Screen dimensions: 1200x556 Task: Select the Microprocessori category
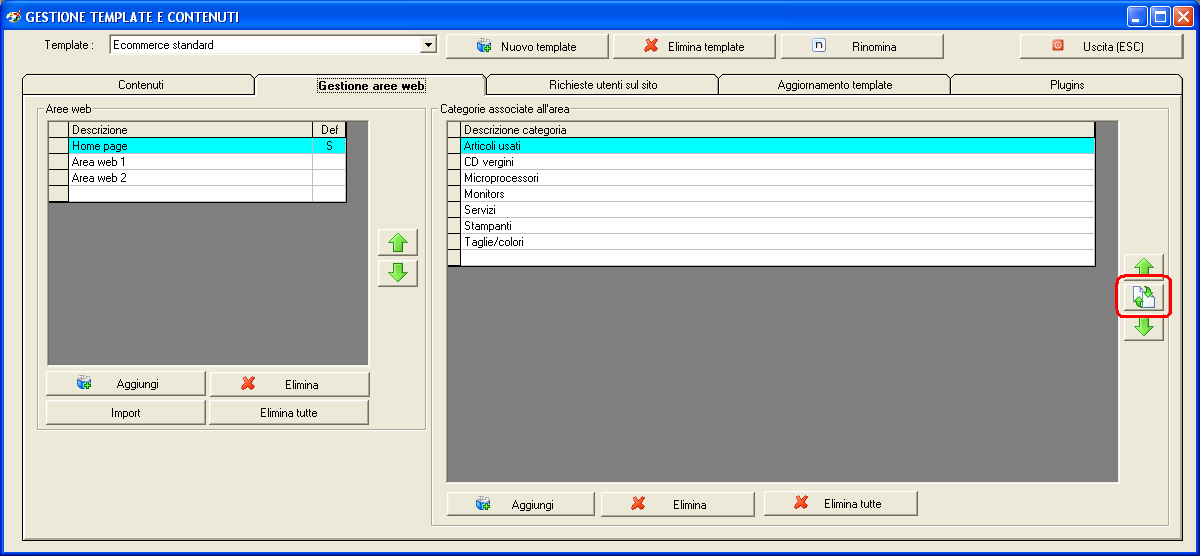coord(770,178)
